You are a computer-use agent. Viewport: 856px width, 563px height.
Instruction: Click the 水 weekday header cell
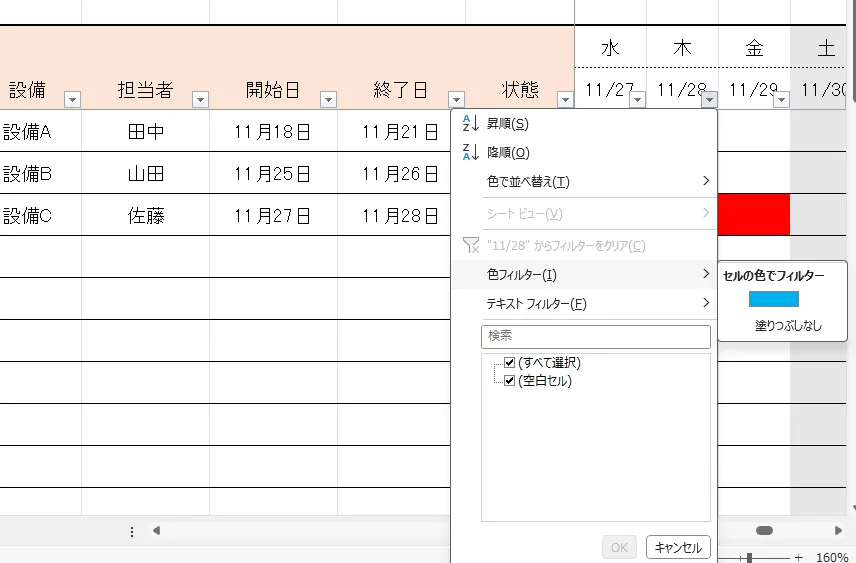(610, 48)
